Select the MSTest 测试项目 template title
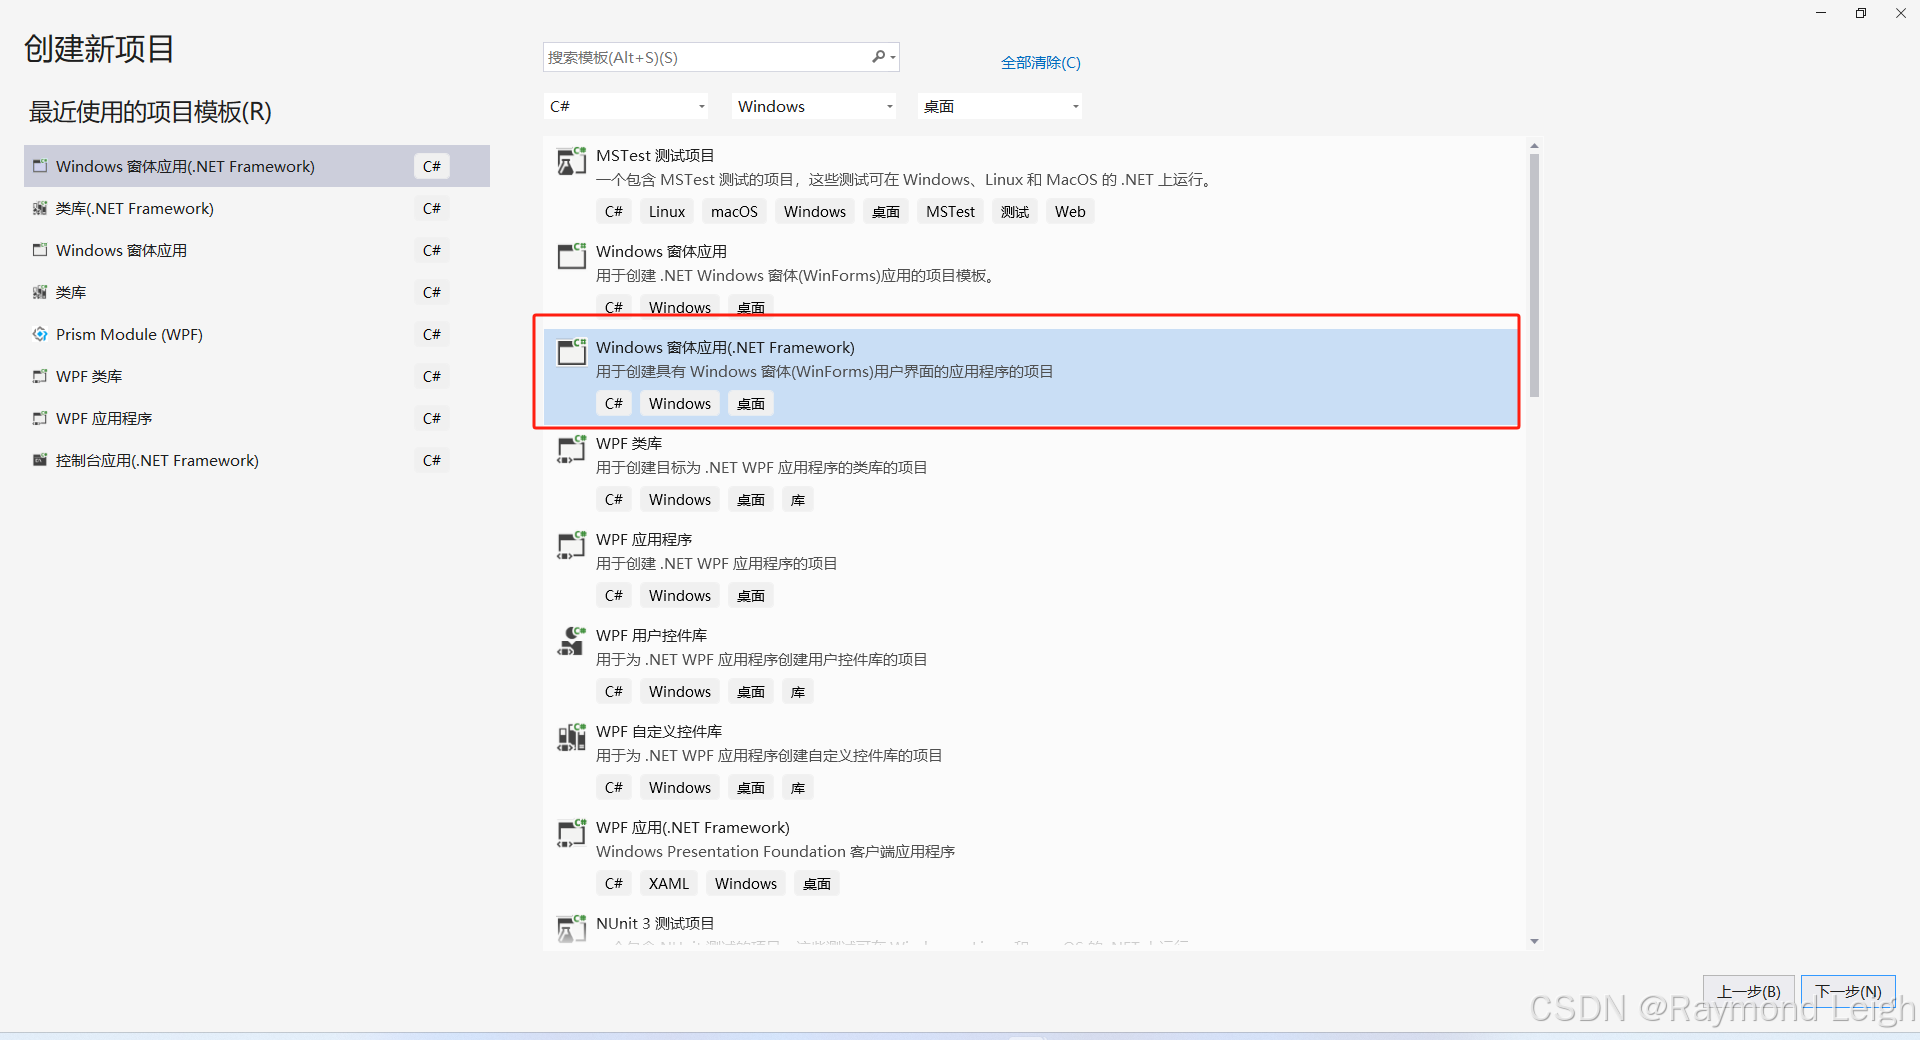This screenshot has height=1040, width=1920. click(x=655, y=155)
